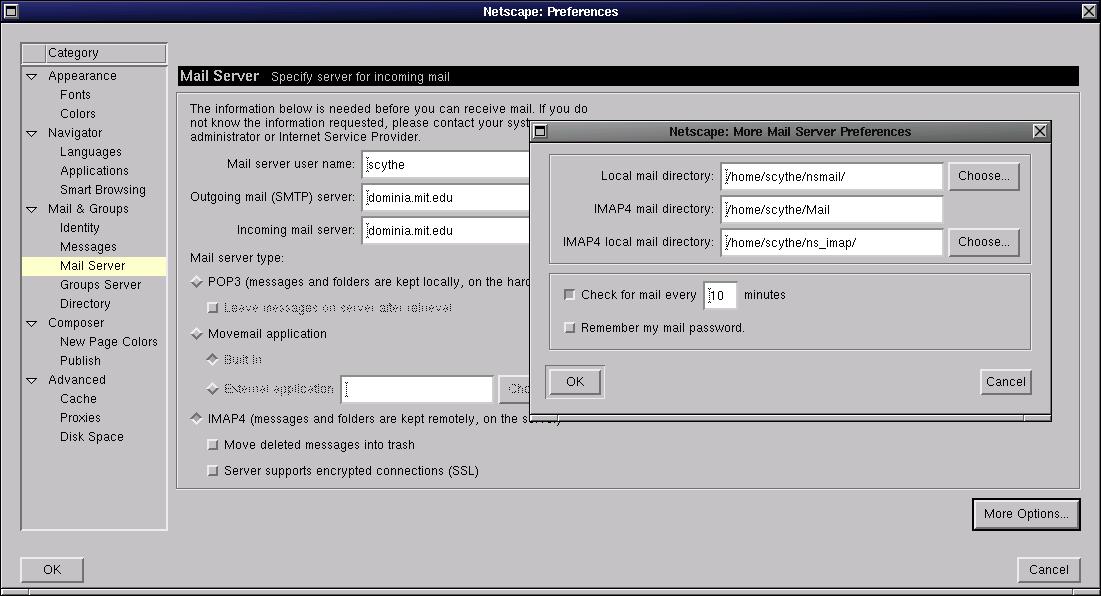
Task: Click the Mail server user name field
Action: tap(445, 164)
